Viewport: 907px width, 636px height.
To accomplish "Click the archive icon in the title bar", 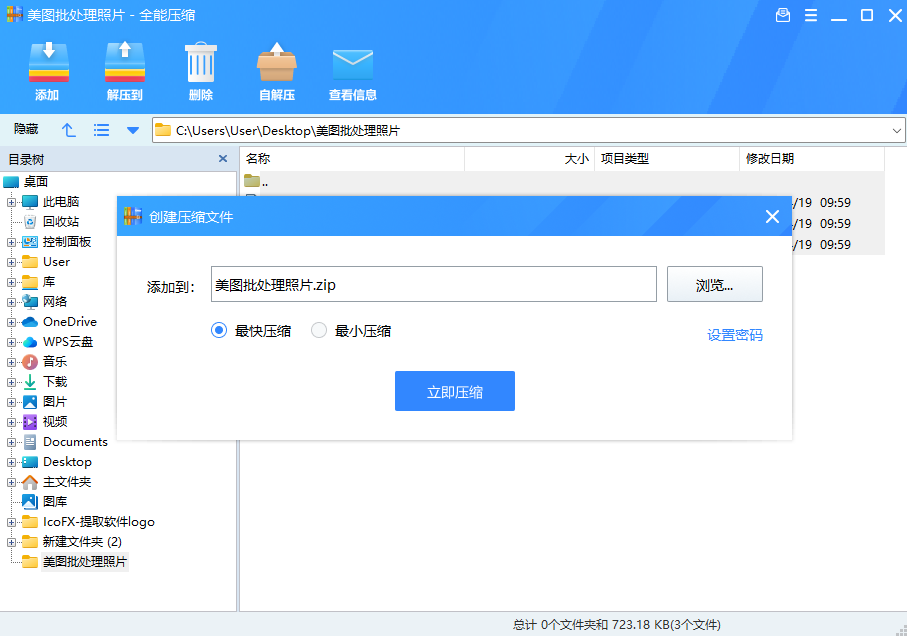I will coord(783,15).
